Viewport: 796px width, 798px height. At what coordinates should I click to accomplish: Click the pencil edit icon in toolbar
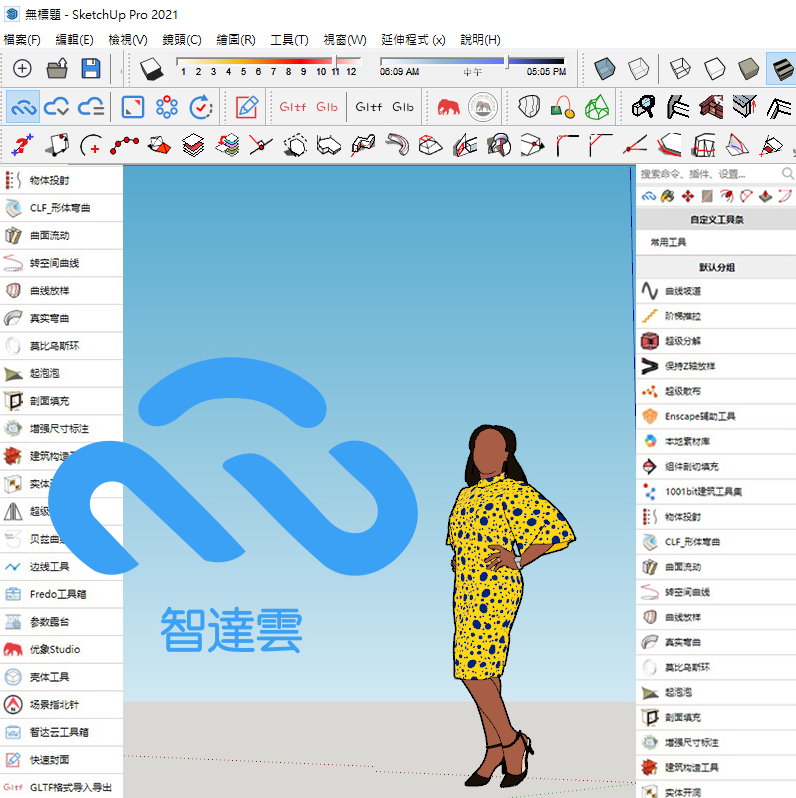coord(246,107)
